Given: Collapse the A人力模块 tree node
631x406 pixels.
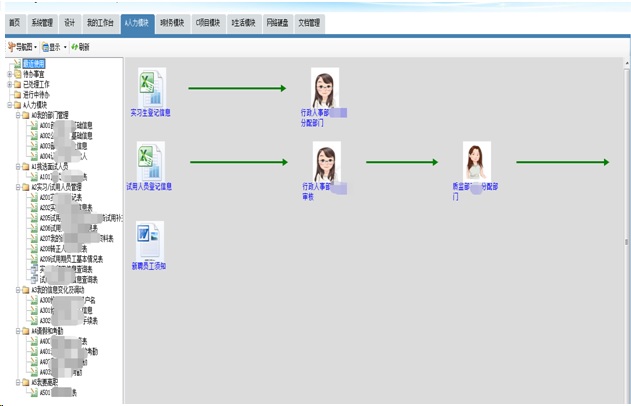Looking at the screenshot, I should click(x=9, y=104).
